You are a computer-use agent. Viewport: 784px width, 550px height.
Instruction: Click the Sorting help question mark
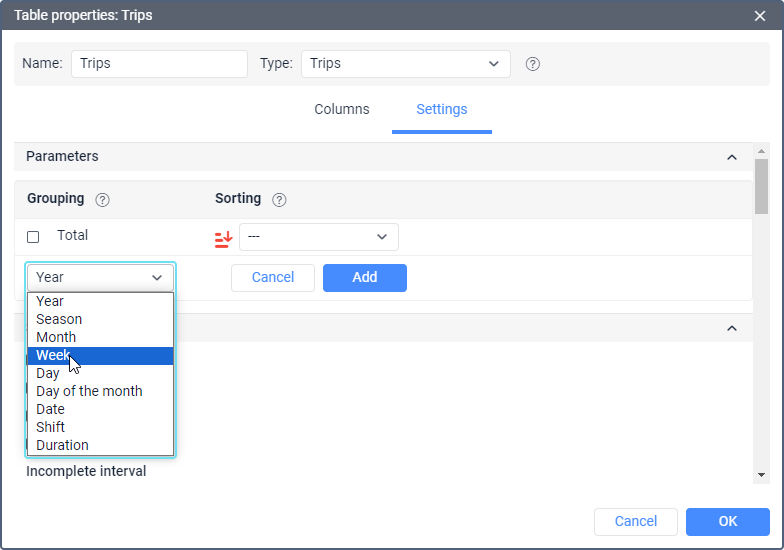[x=279, y=200]
